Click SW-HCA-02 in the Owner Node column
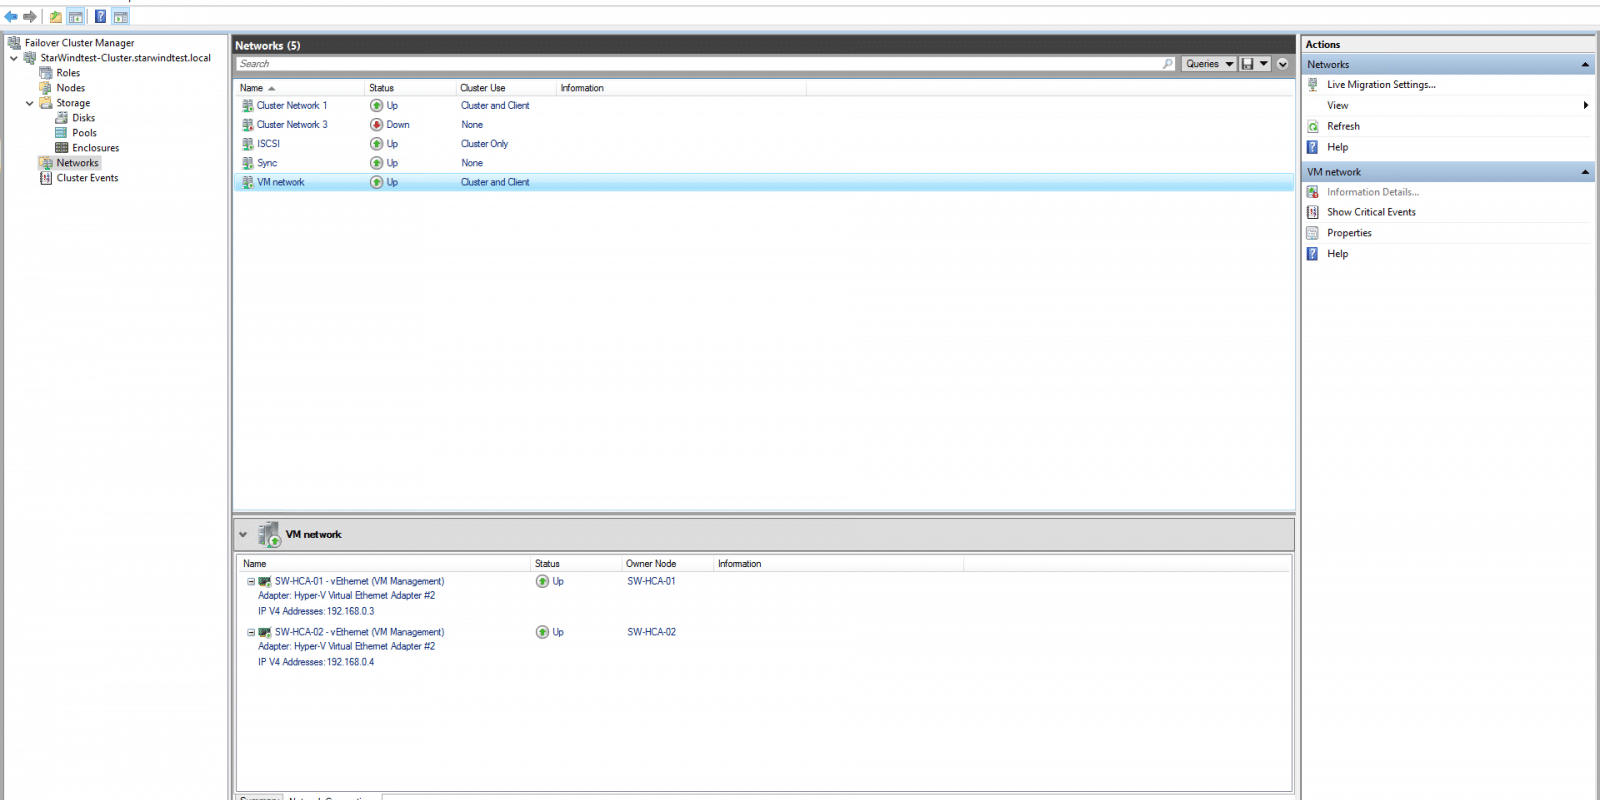Image resolution: width=1600 pixels, height=800 pixels. tap(651, 633)
